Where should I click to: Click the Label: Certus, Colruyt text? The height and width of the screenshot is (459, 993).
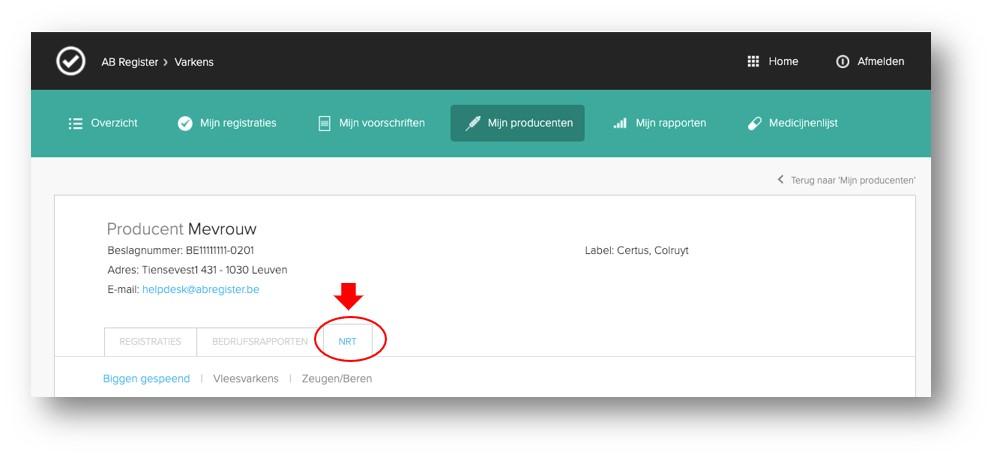click(636, 251)
